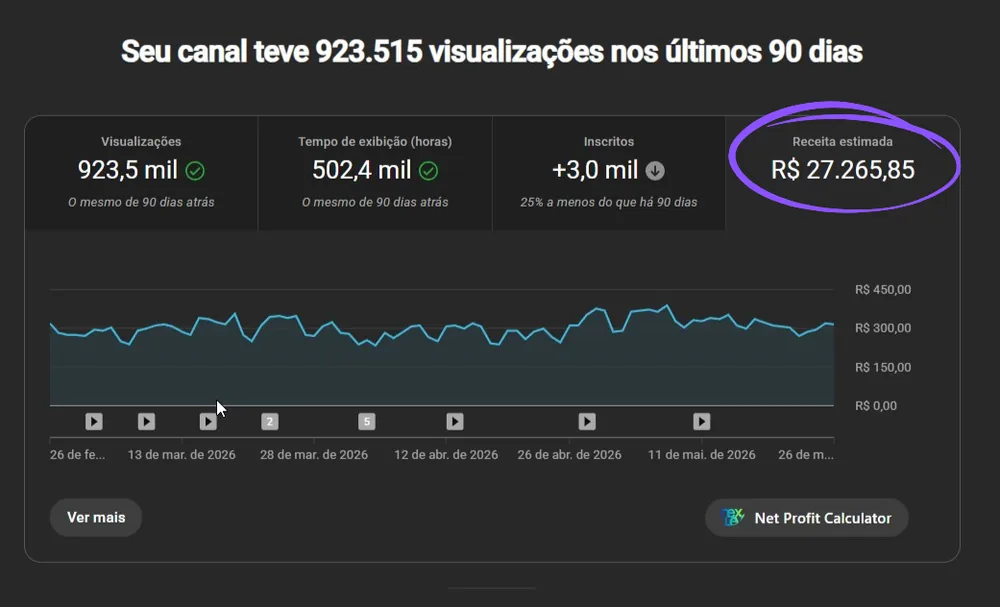Click the video marker near 26 de abr. de 2026
The height and width of the screenshot is (607, 1000).
click(587, 421)
